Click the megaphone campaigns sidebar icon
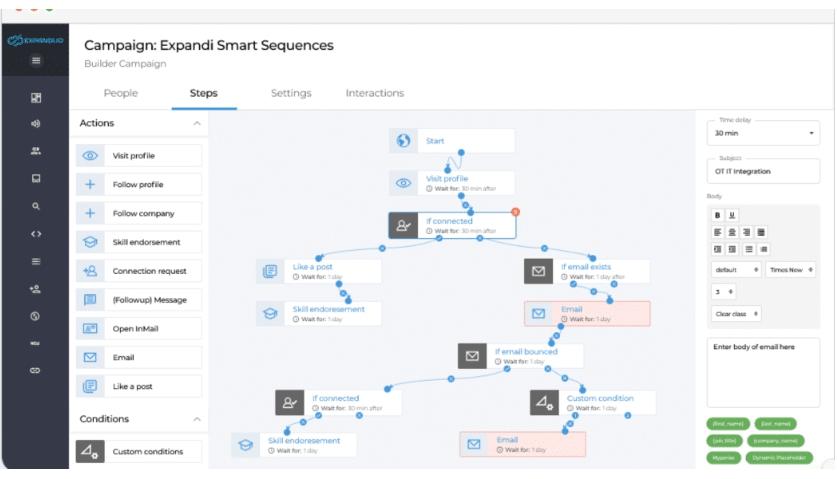837x479 pixels. (x=36, y=124)
